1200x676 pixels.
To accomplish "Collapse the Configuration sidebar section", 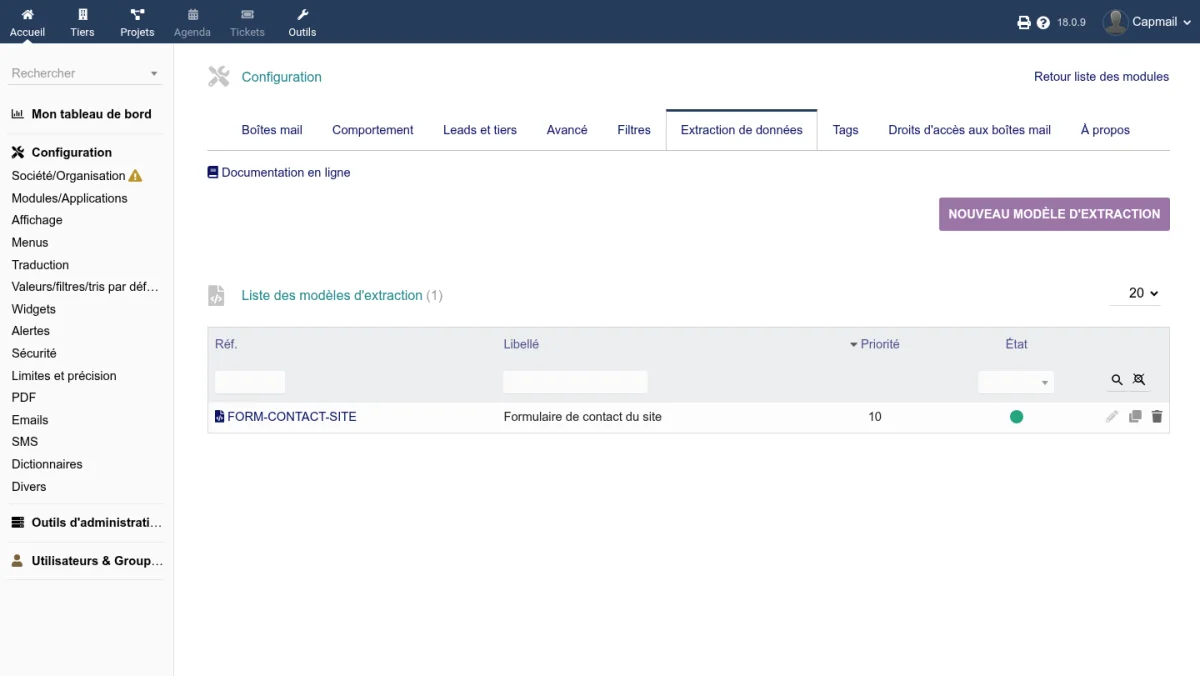I will point(61,153).
